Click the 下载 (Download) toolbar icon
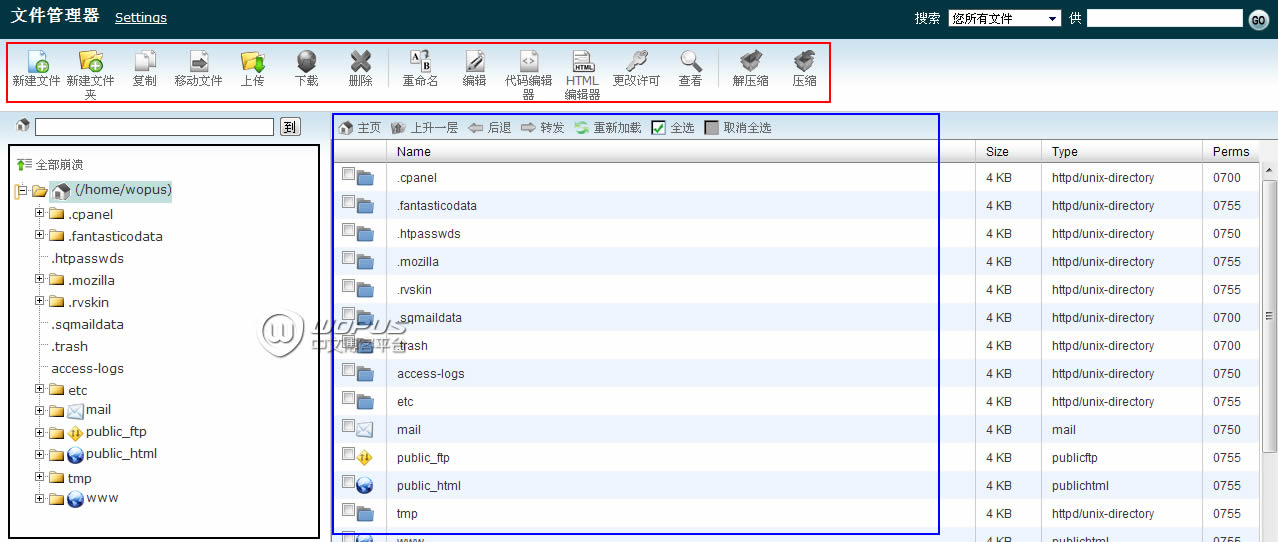 [x=307, y=61]
